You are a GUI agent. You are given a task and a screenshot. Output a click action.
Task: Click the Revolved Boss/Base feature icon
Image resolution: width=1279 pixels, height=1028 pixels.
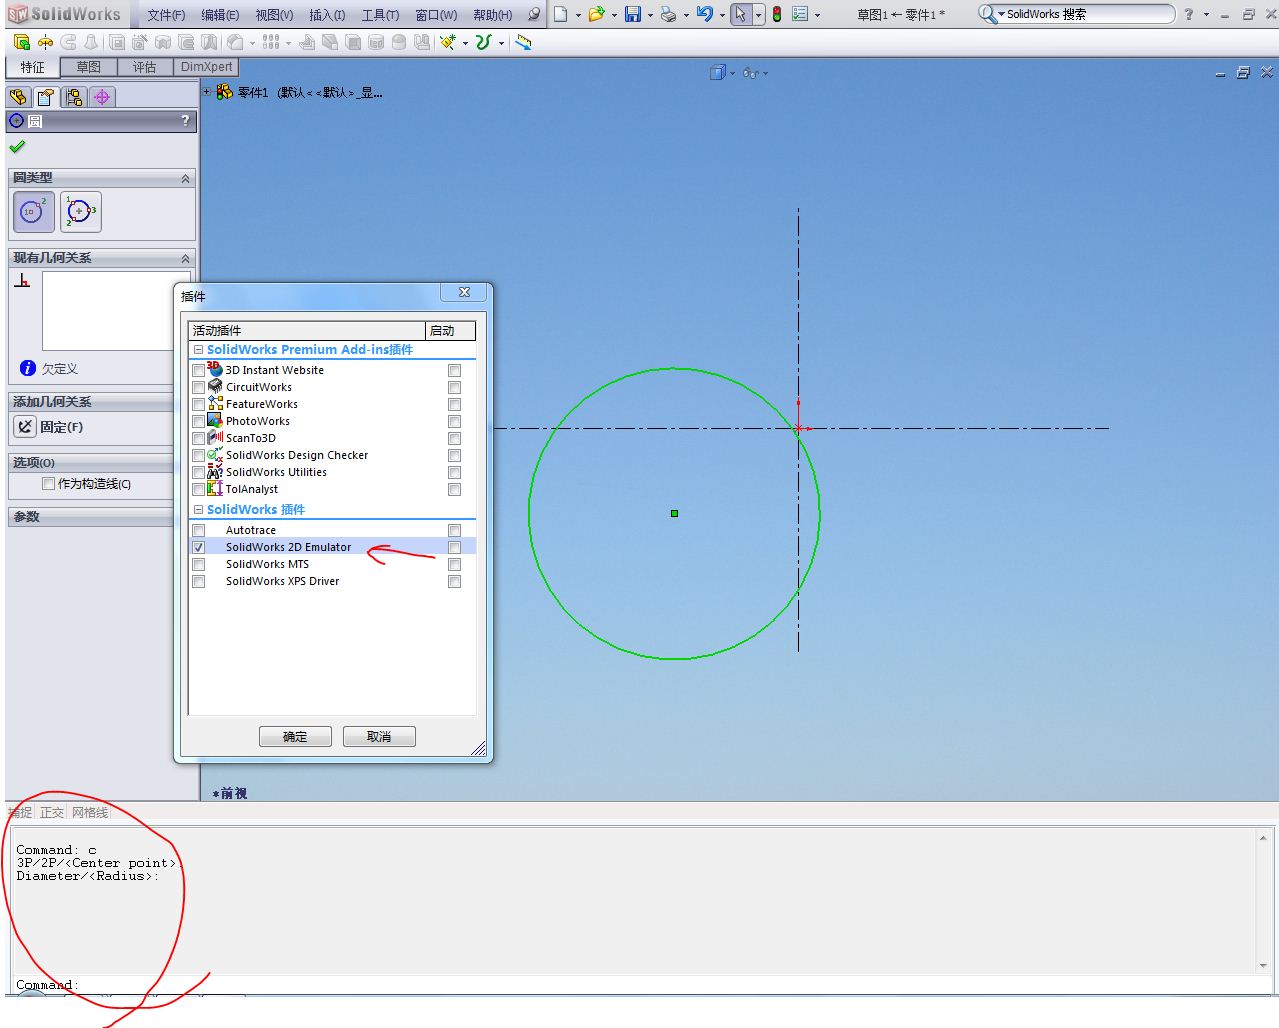(x=45, y=42)
